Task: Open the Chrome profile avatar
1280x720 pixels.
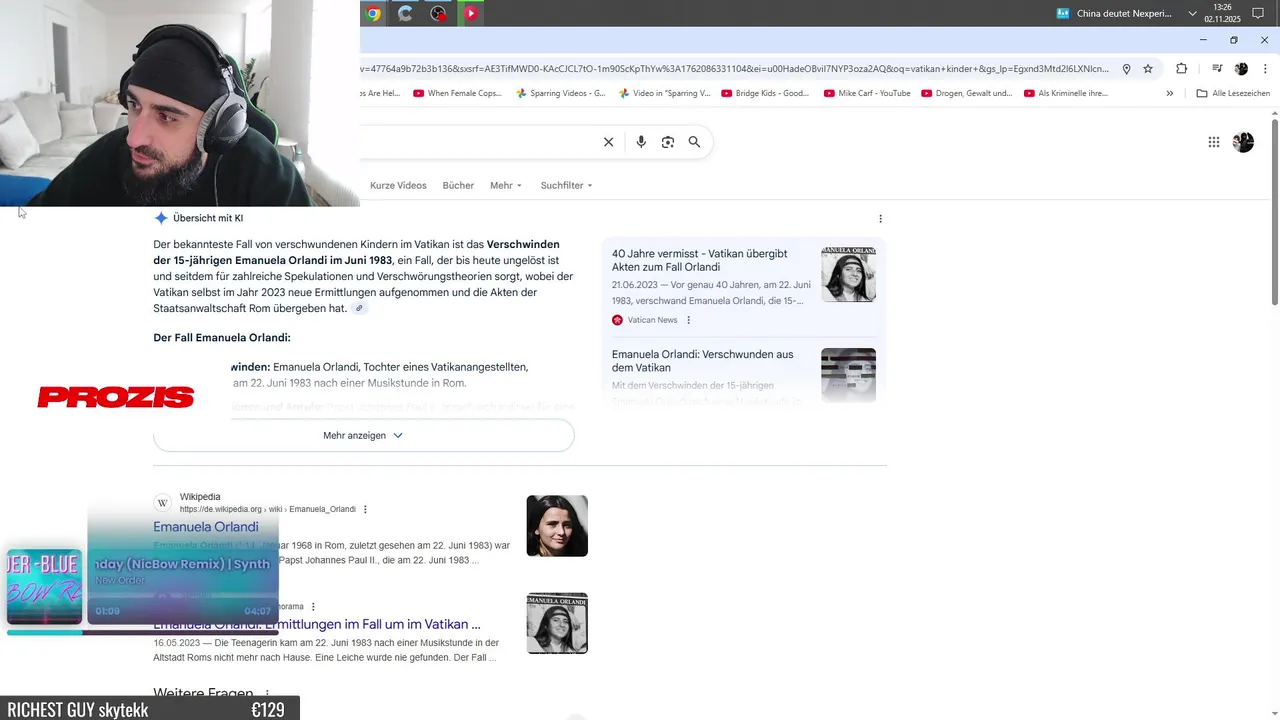Action: 1241,69
